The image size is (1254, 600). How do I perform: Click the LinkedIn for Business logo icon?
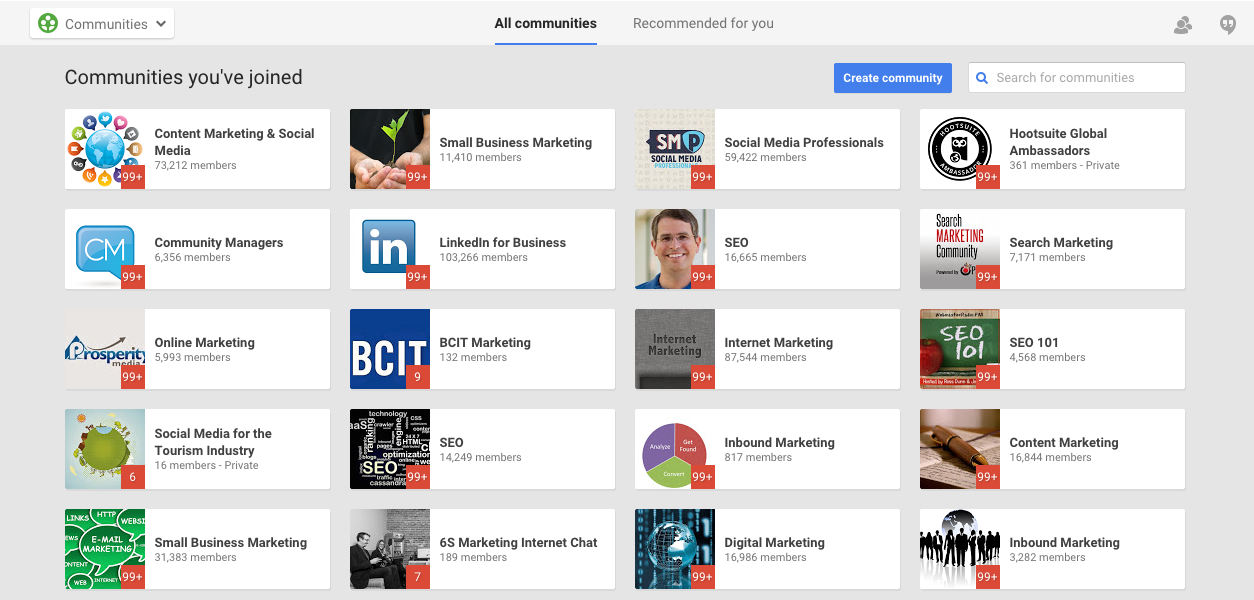pos(388,245)
